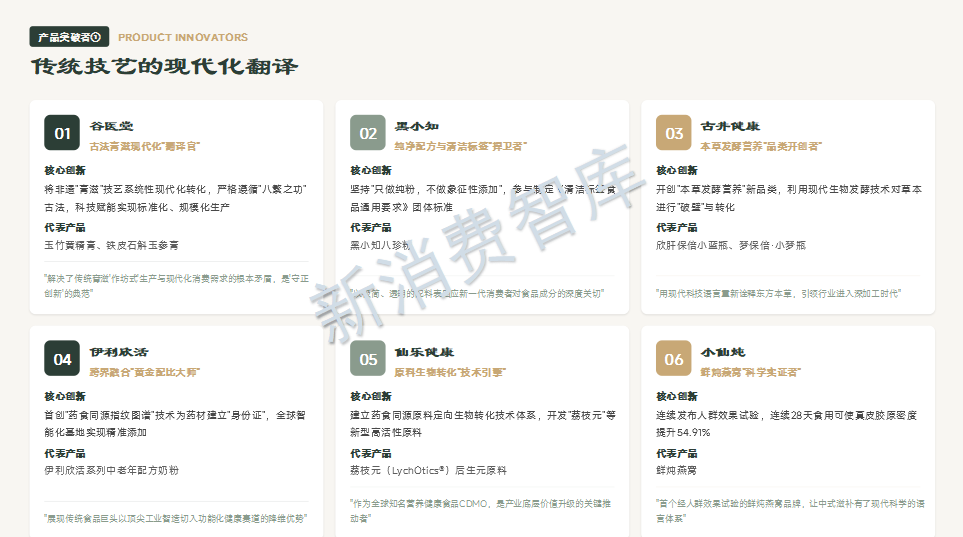Image resolution: width=963 pixels, height=537 pixels.
Task: Click 核心创新 label in the 小仙炖 card
Action: 676,396
